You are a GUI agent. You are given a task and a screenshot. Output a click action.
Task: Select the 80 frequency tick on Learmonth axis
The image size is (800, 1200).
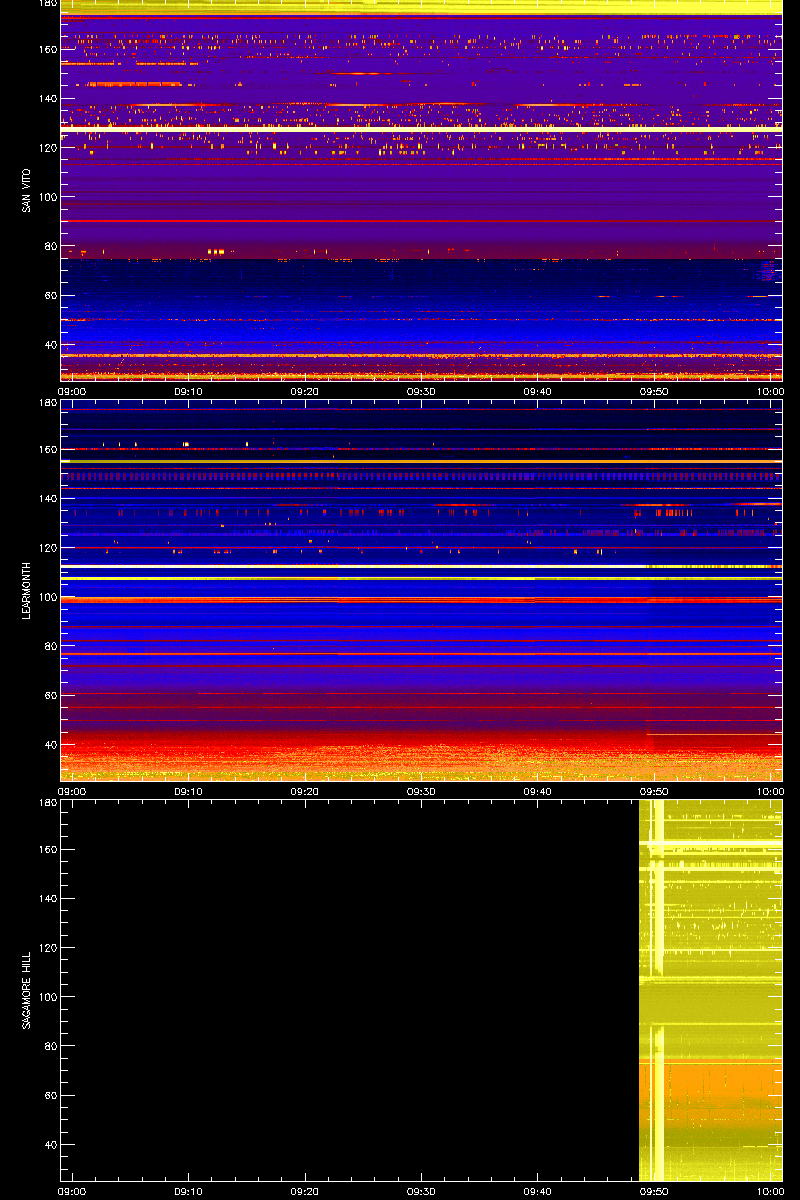pyautogui.click(x=50, y=646)
